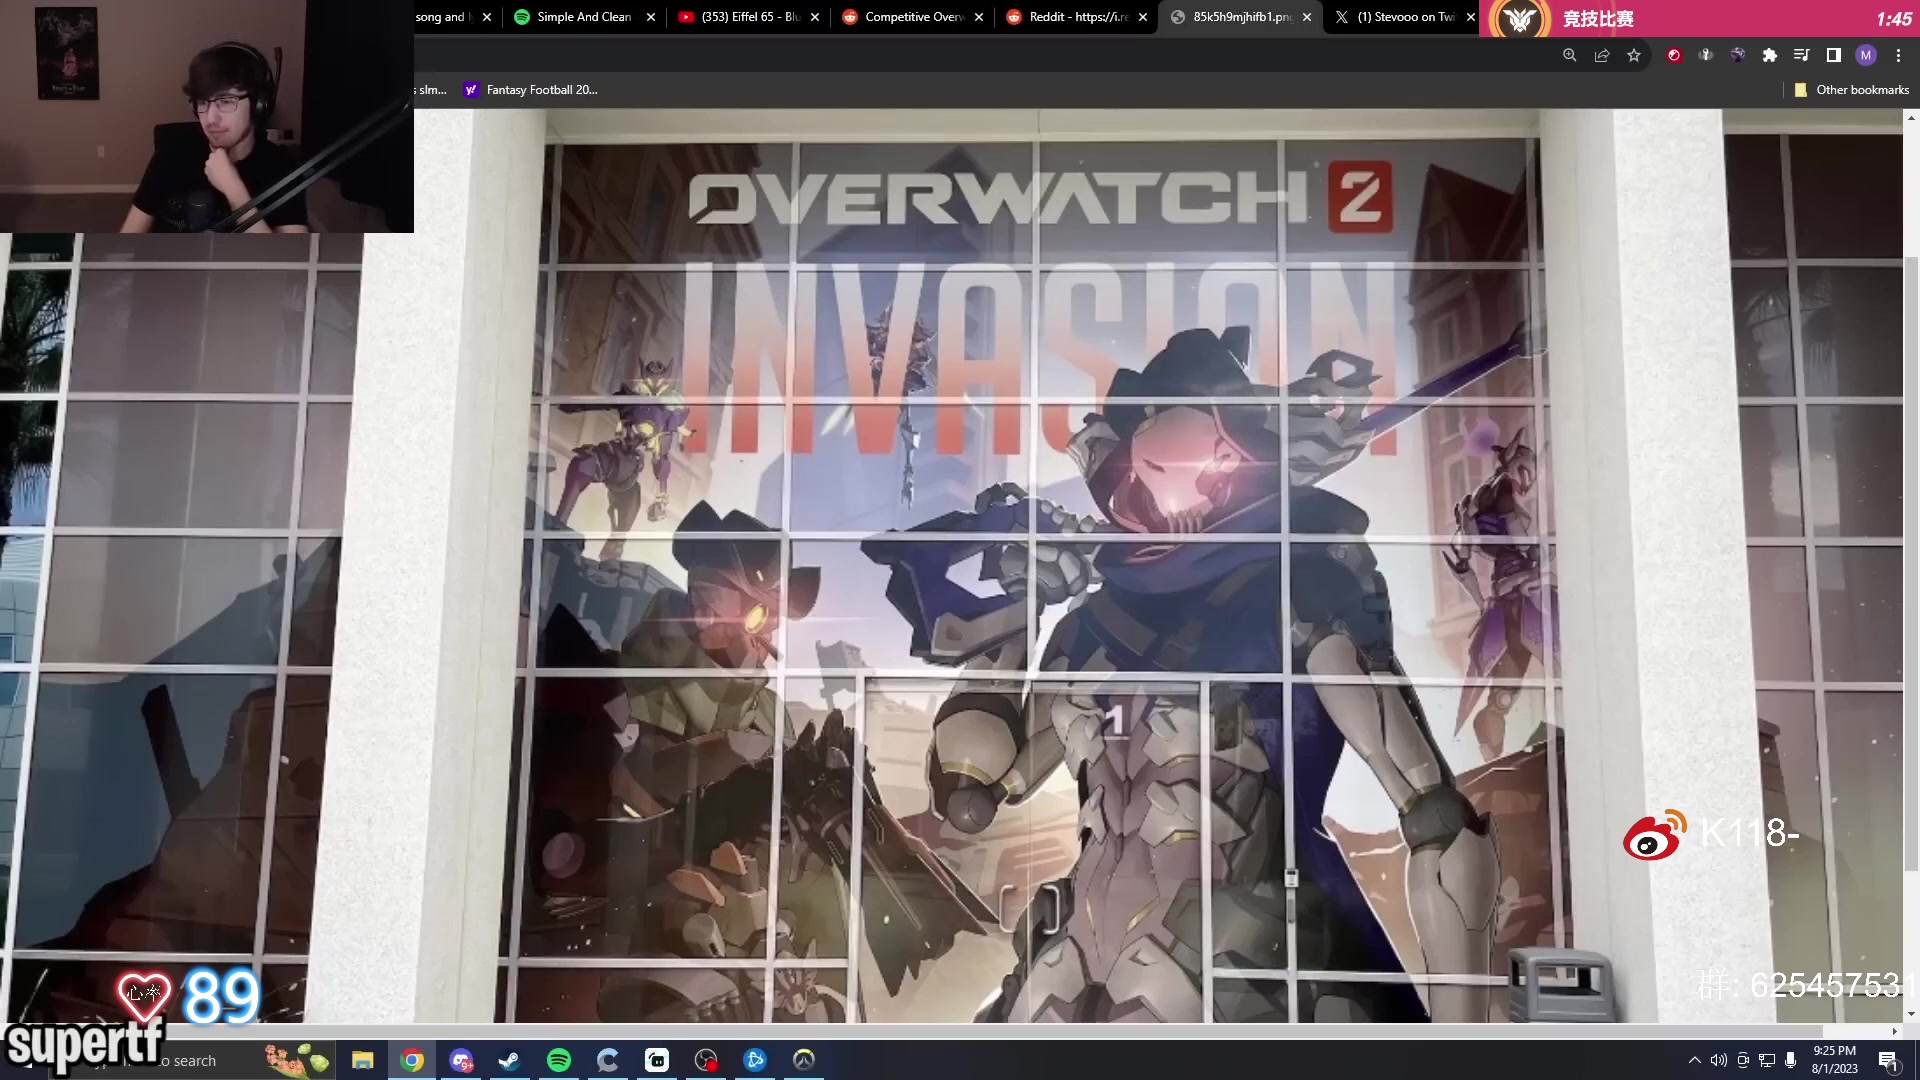The height and width of the screenshot is (1080, 1920).
Task: Open the white square robot-face app icon
Action: 657,1060
